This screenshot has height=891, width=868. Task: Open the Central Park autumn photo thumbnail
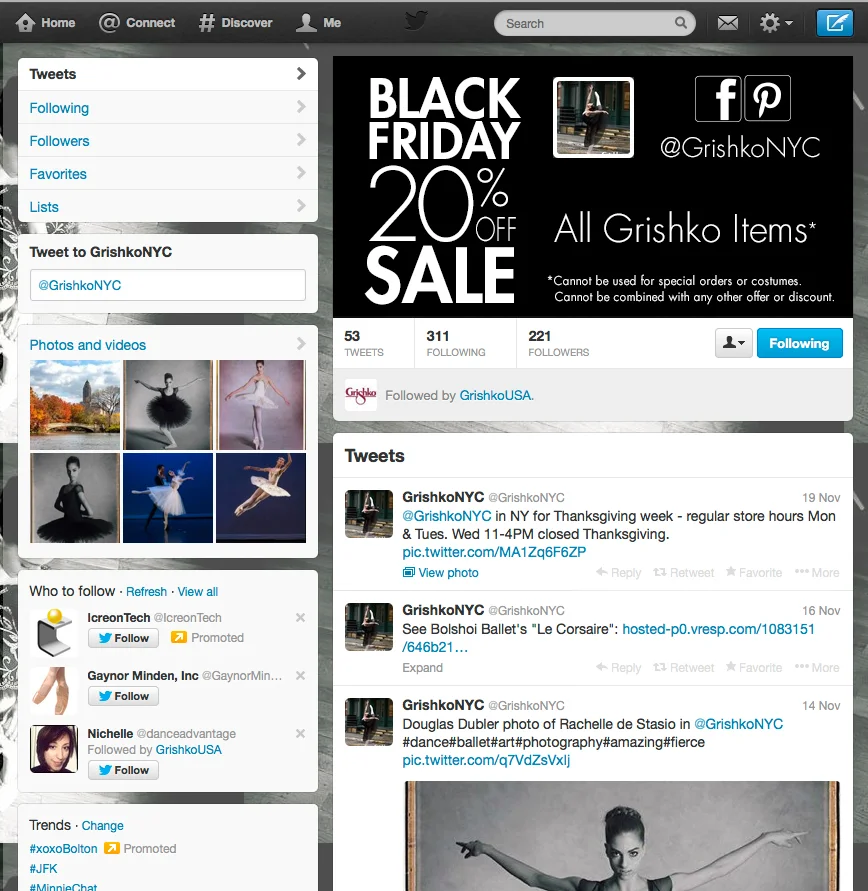click(x=75, y=405)
